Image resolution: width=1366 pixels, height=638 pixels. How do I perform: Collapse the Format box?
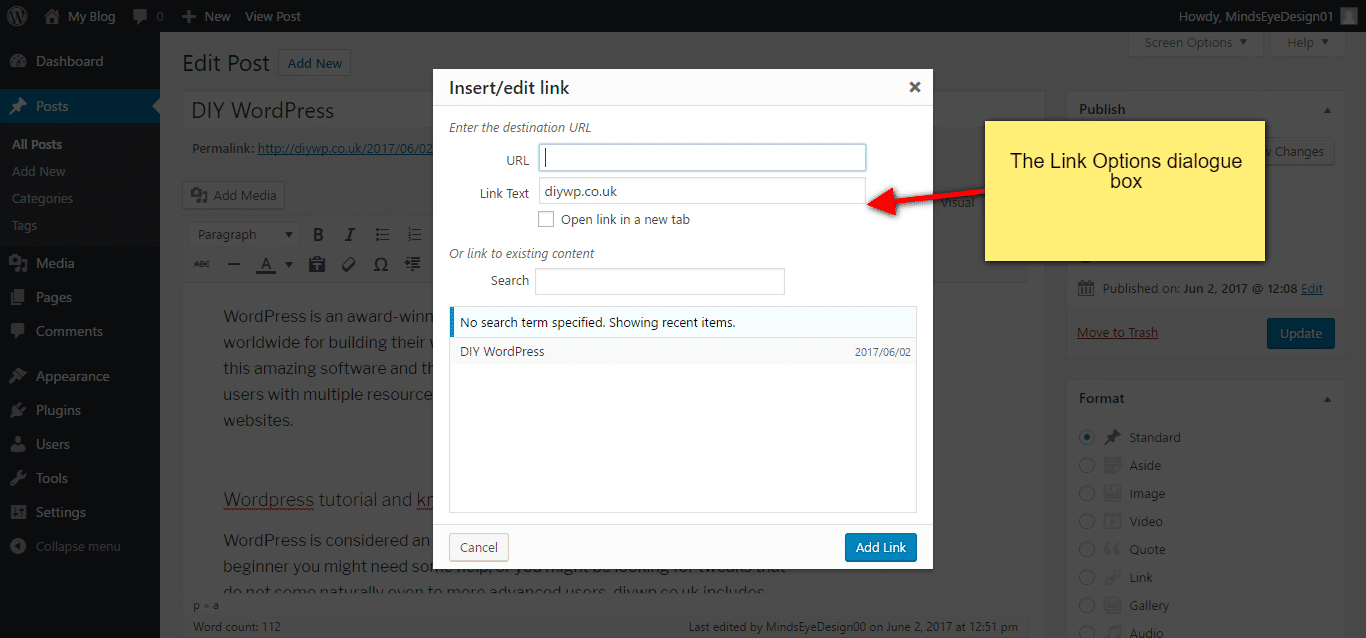click(1328, 398)
